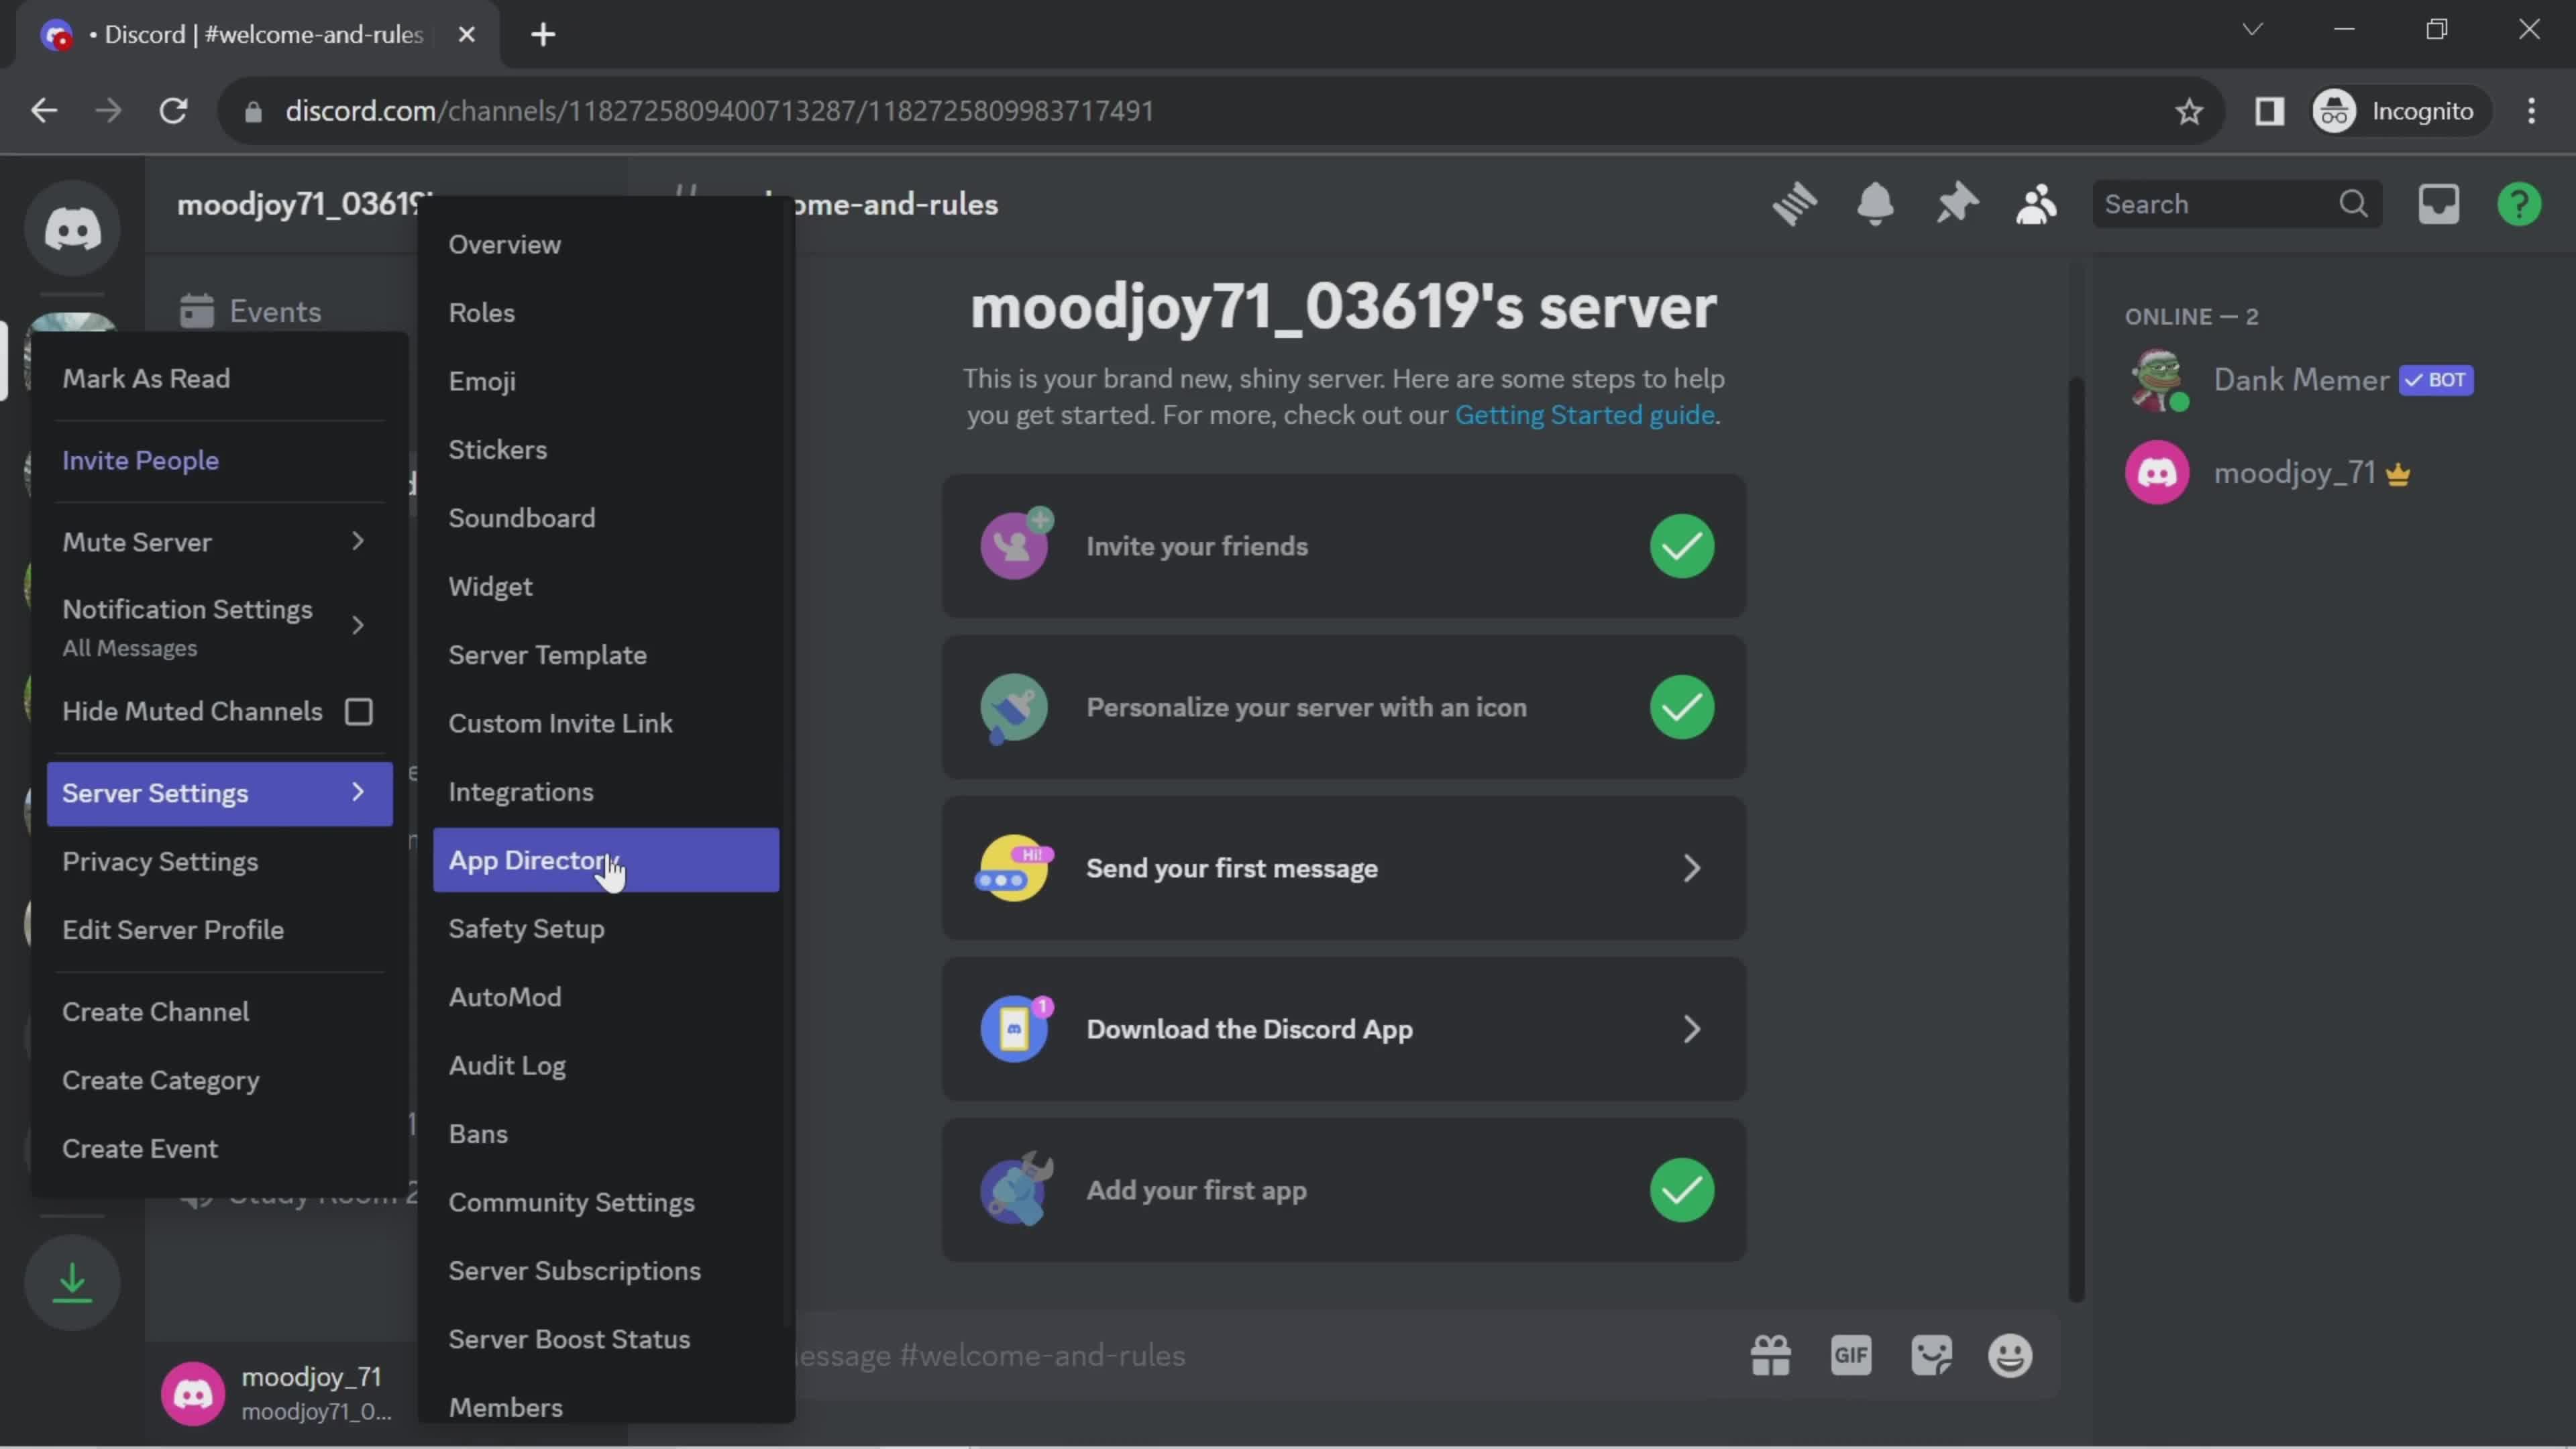Open Download the Discord App step
The height and width of the screenshot is (1449, 2576).
coord(1343,1029)
